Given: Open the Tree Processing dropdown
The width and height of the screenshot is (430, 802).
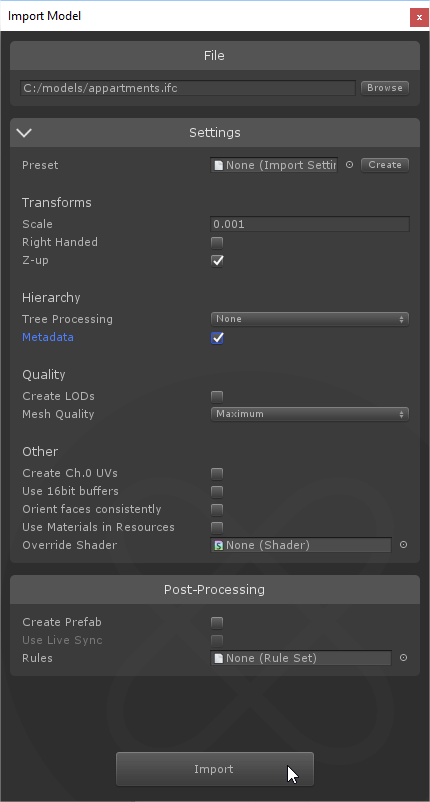Looking at the screenshot, I should (x=309, y=319).
